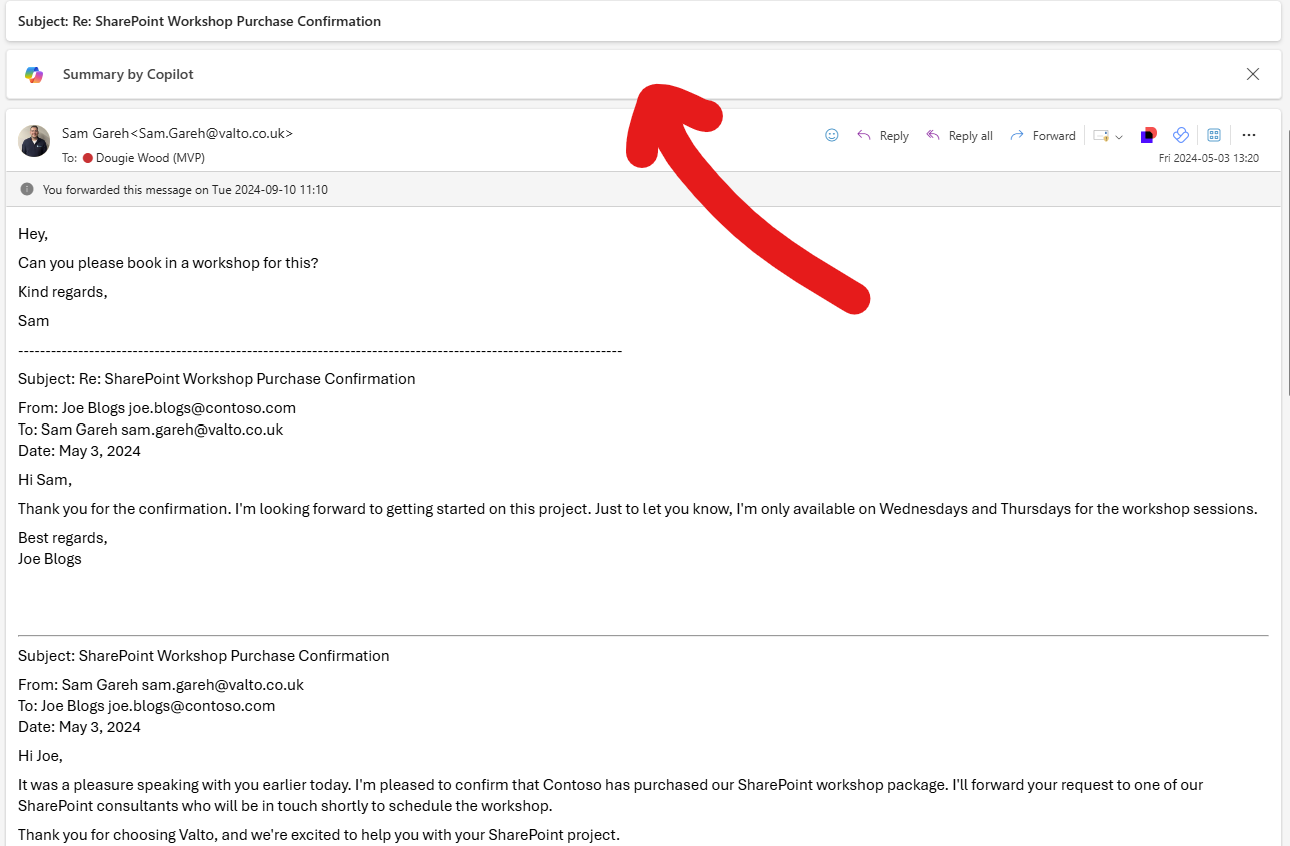Screen dimensions: 1290x846
Task: Click Reply all button
Action: [959, 135]
